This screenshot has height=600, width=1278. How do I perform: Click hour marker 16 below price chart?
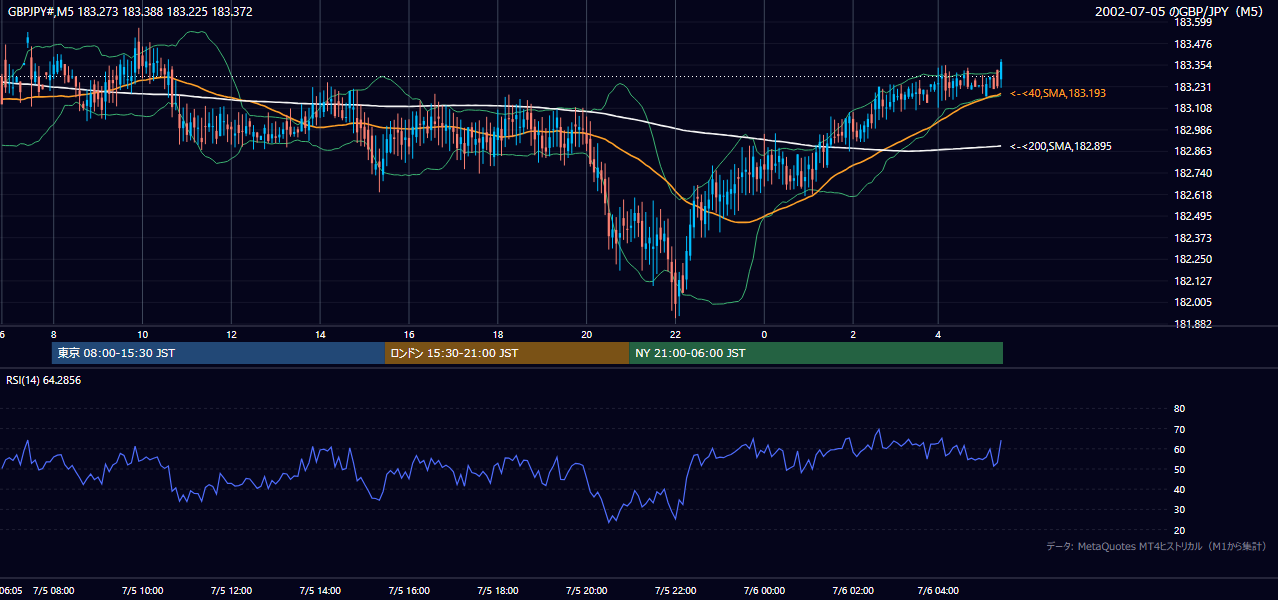pyautogui.click(x=409, y=334)
